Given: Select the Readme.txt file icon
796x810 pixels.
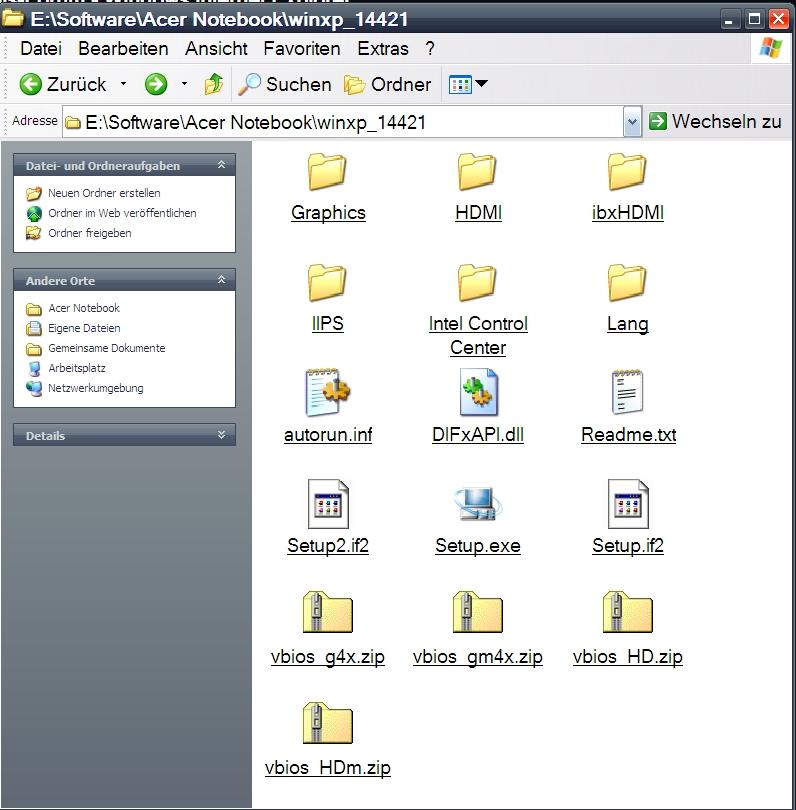Looking at the screenshot, I should 627,392.
